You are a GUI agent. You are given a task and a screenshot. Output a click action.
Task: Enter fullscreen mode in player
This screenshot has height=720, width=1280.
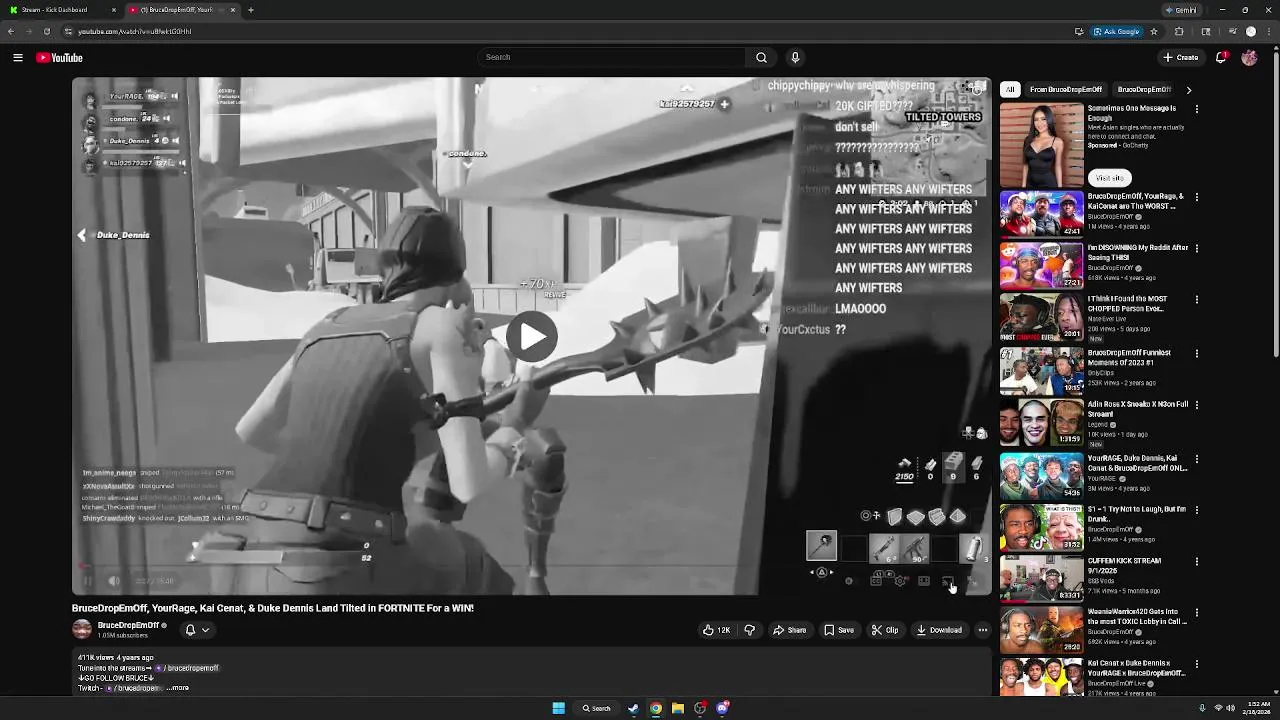(972, 581)
